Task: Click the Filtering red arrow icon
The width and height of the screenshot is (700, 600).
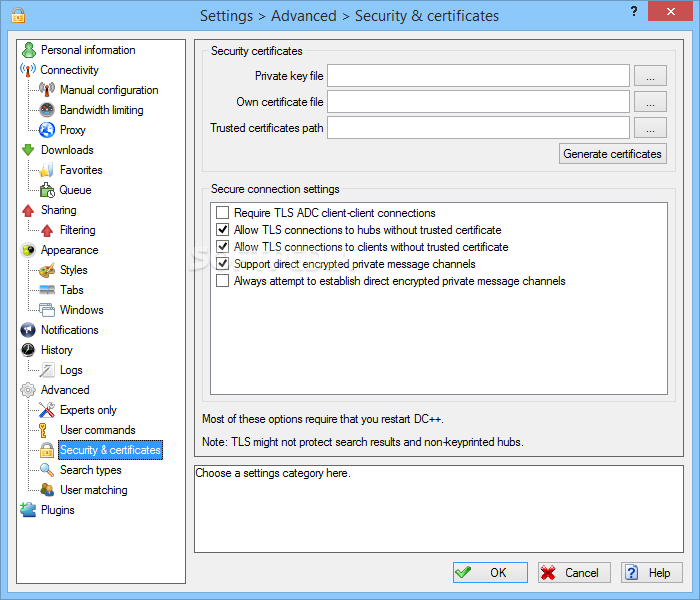Action: 47,230
